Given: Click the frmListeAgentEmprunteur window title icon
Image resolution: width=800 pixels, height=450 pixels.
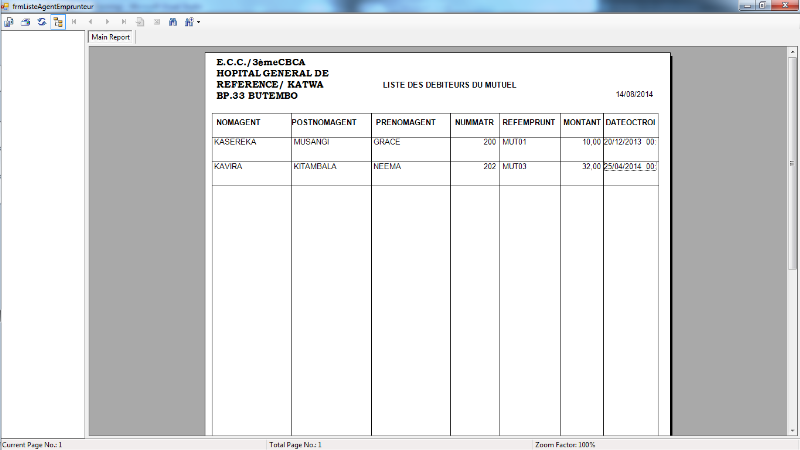Looking at the screenshot, I should (5, 7).
